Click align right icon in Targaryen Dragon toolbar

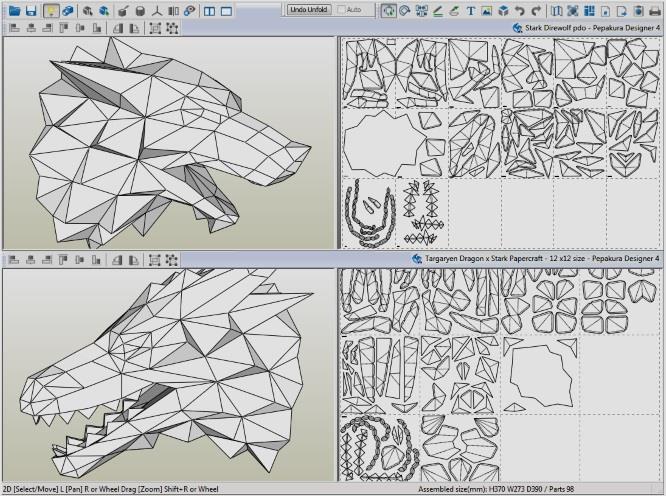(47, 259)
